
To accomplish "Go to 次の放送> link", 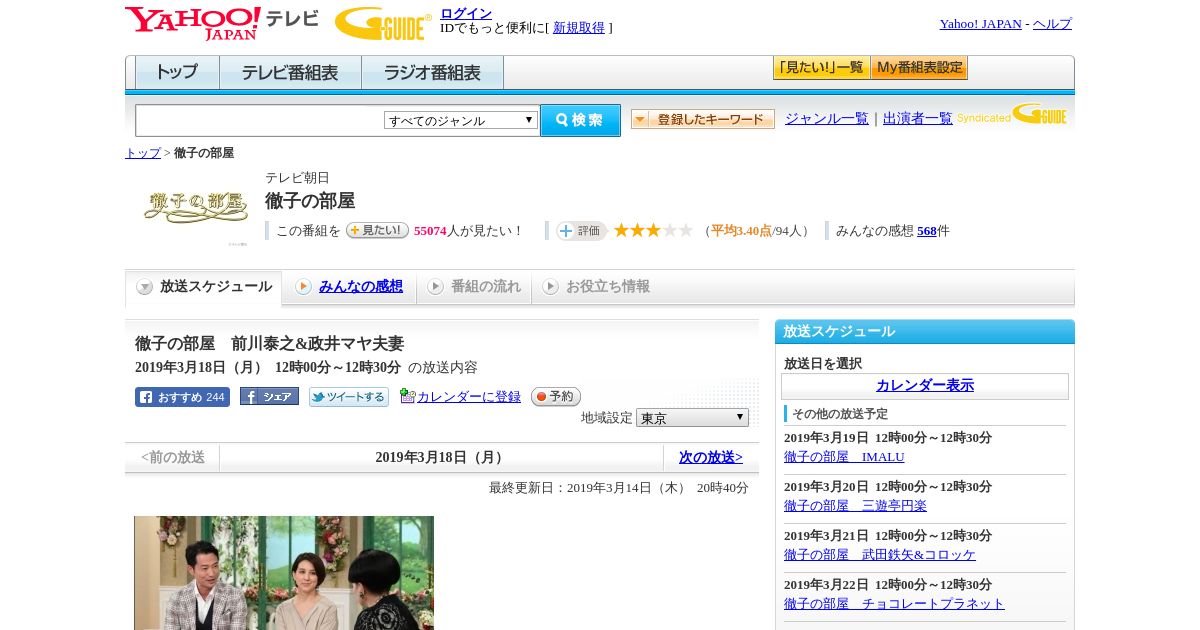I will [x=711, y=458].
